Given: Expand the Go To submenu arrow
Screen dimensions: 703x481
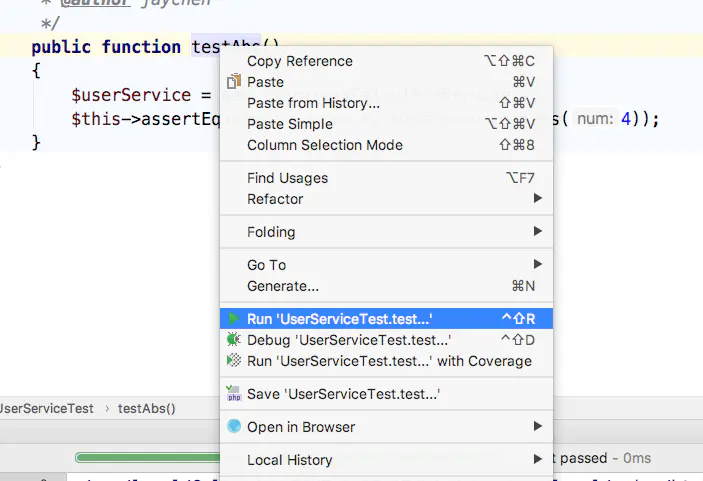Looking at the screenshot, I should tap(538, 264).
